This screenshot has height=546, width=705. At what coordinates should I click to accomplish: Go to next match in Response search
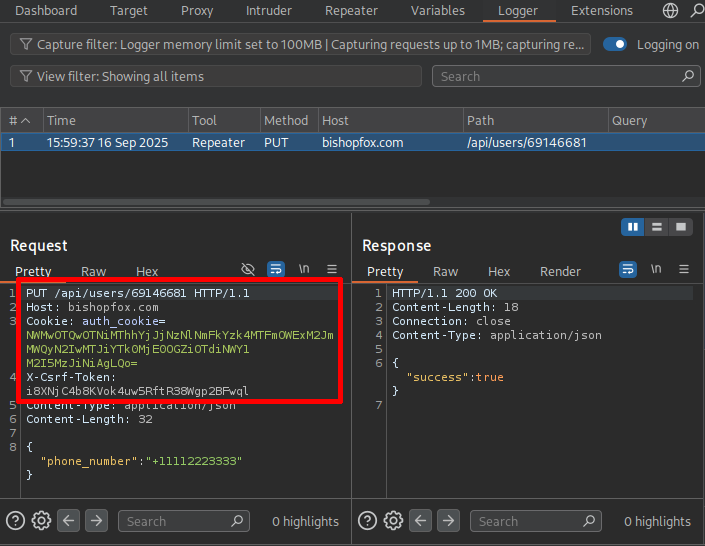[448, 521]
